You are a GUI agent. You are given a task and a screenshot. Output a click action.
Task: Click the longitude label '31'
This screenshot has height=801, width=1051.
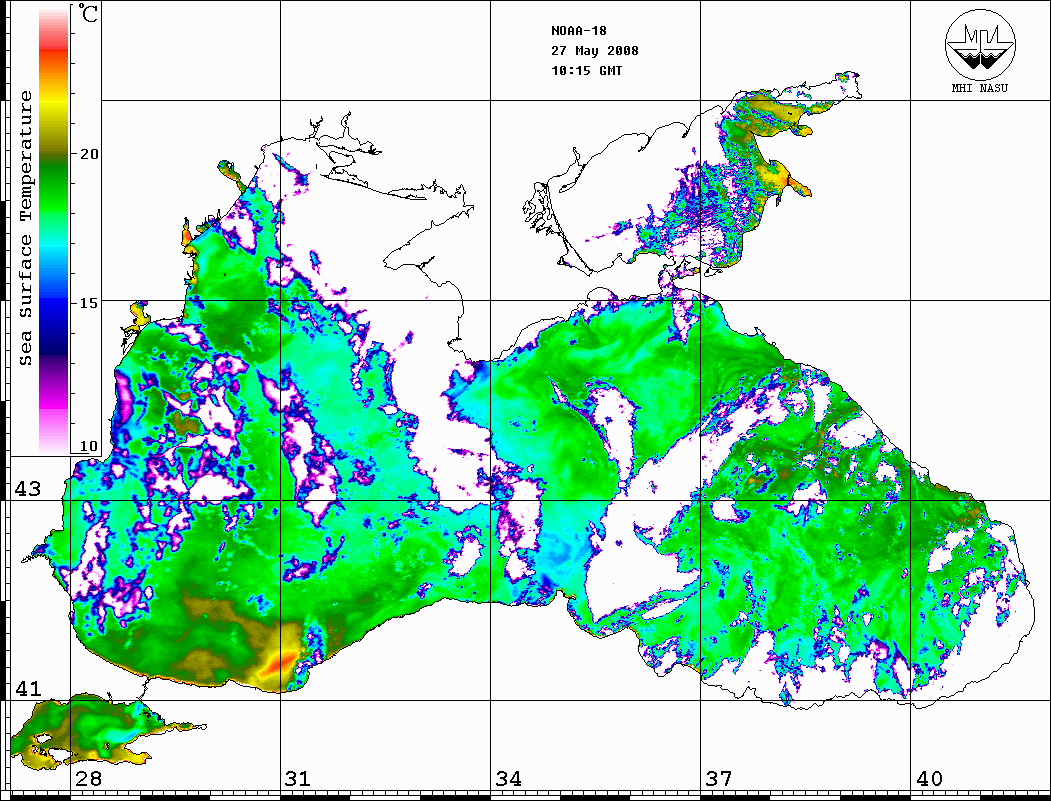point(298,778)
